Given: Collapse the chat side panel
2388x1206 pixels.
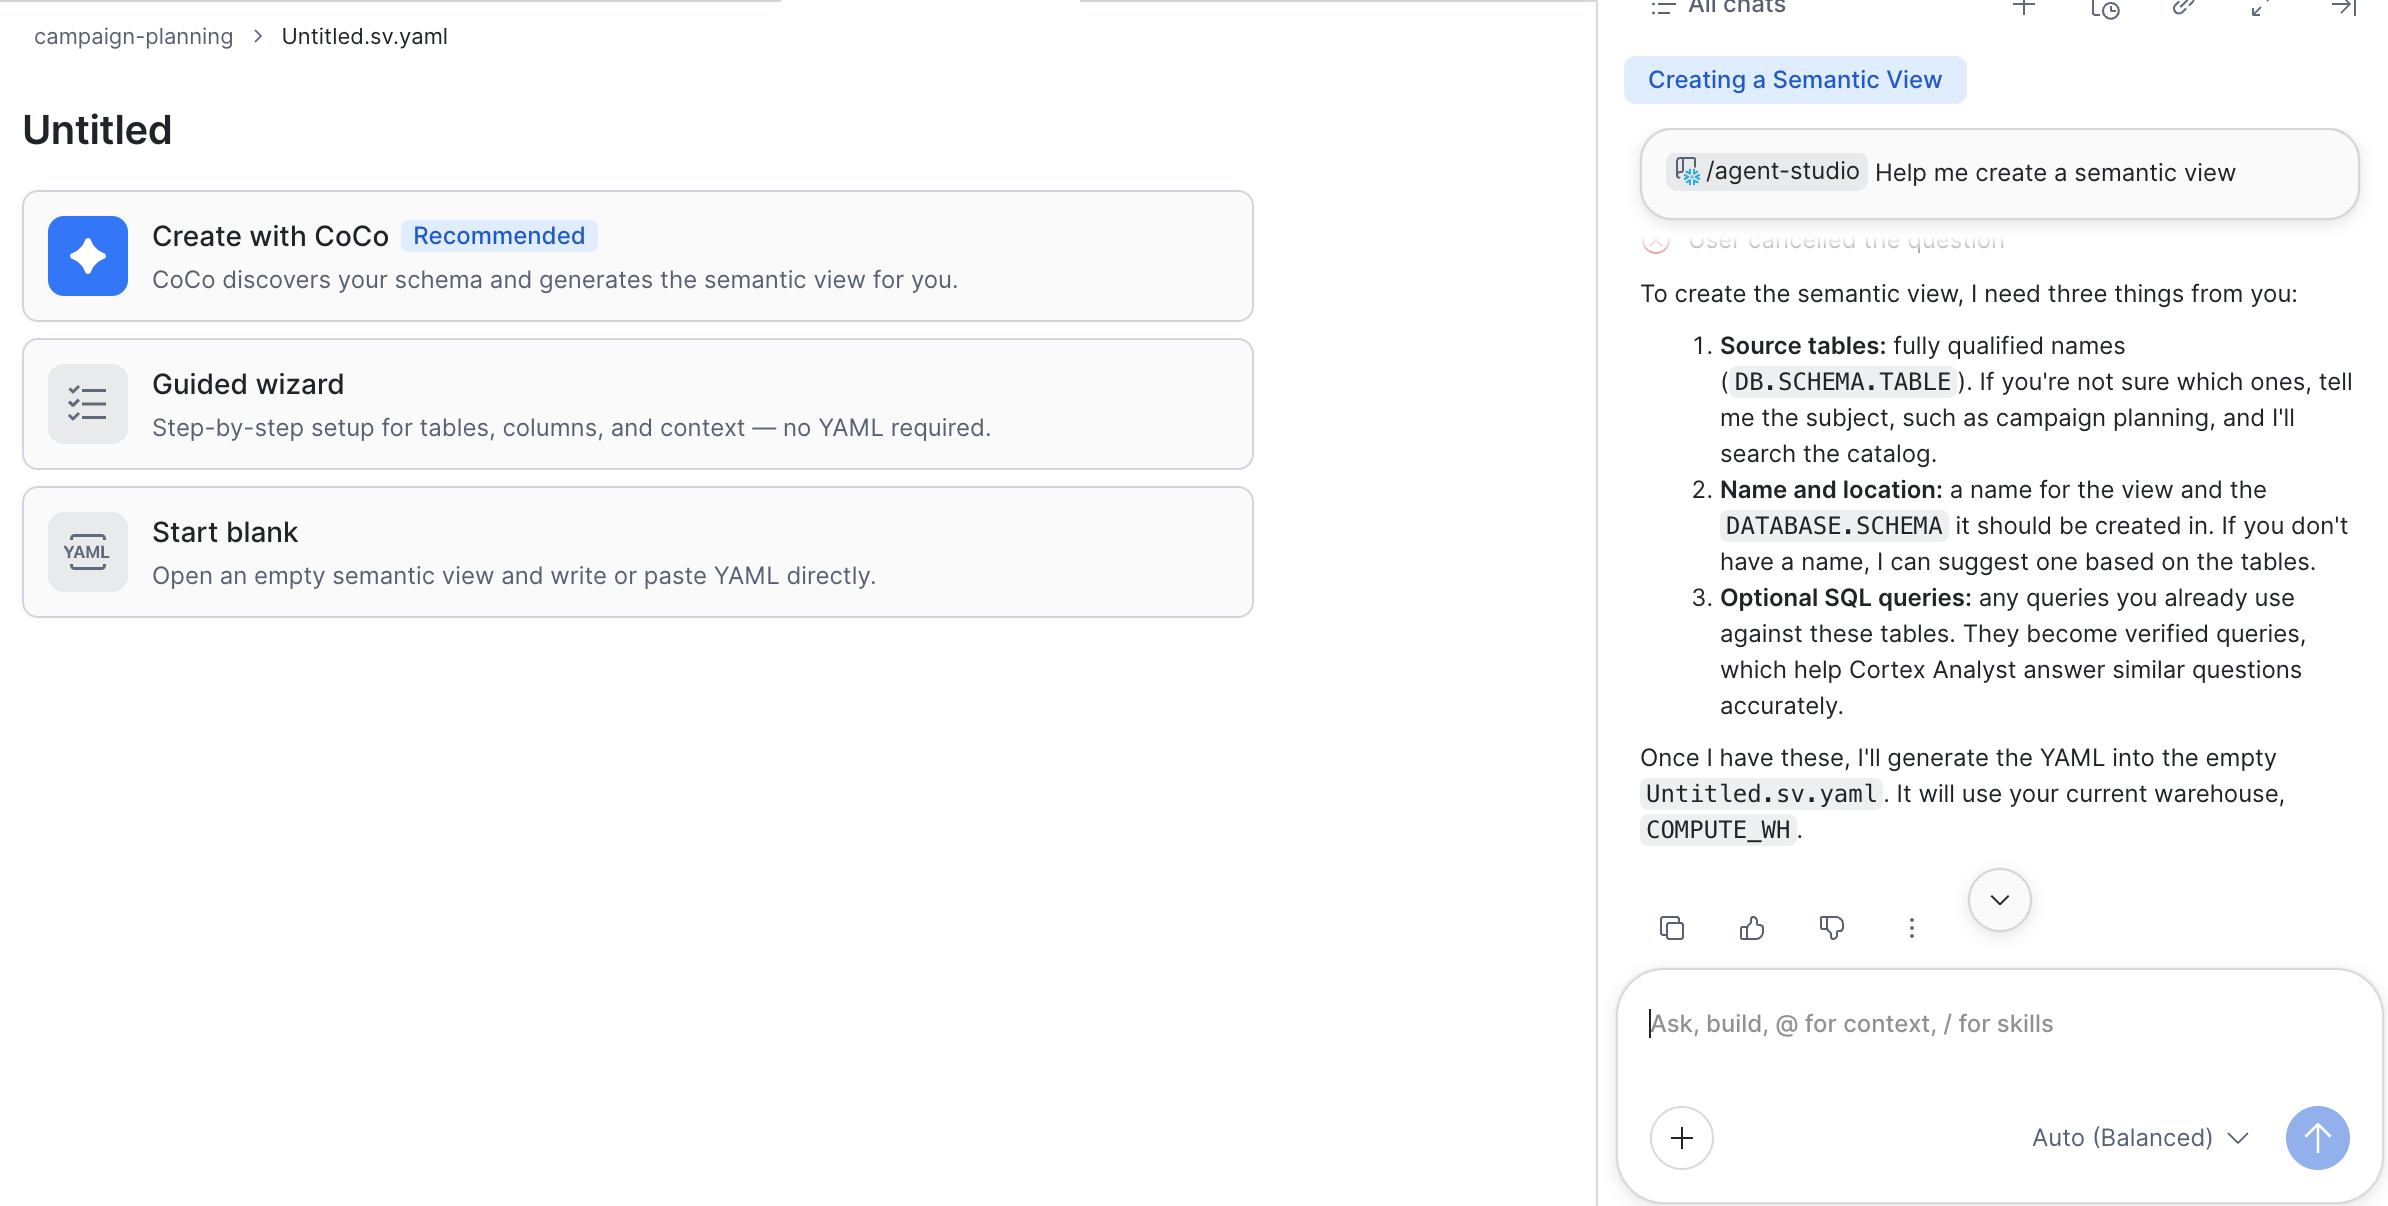Looking at the screenshot, I should coord(2344,8).
